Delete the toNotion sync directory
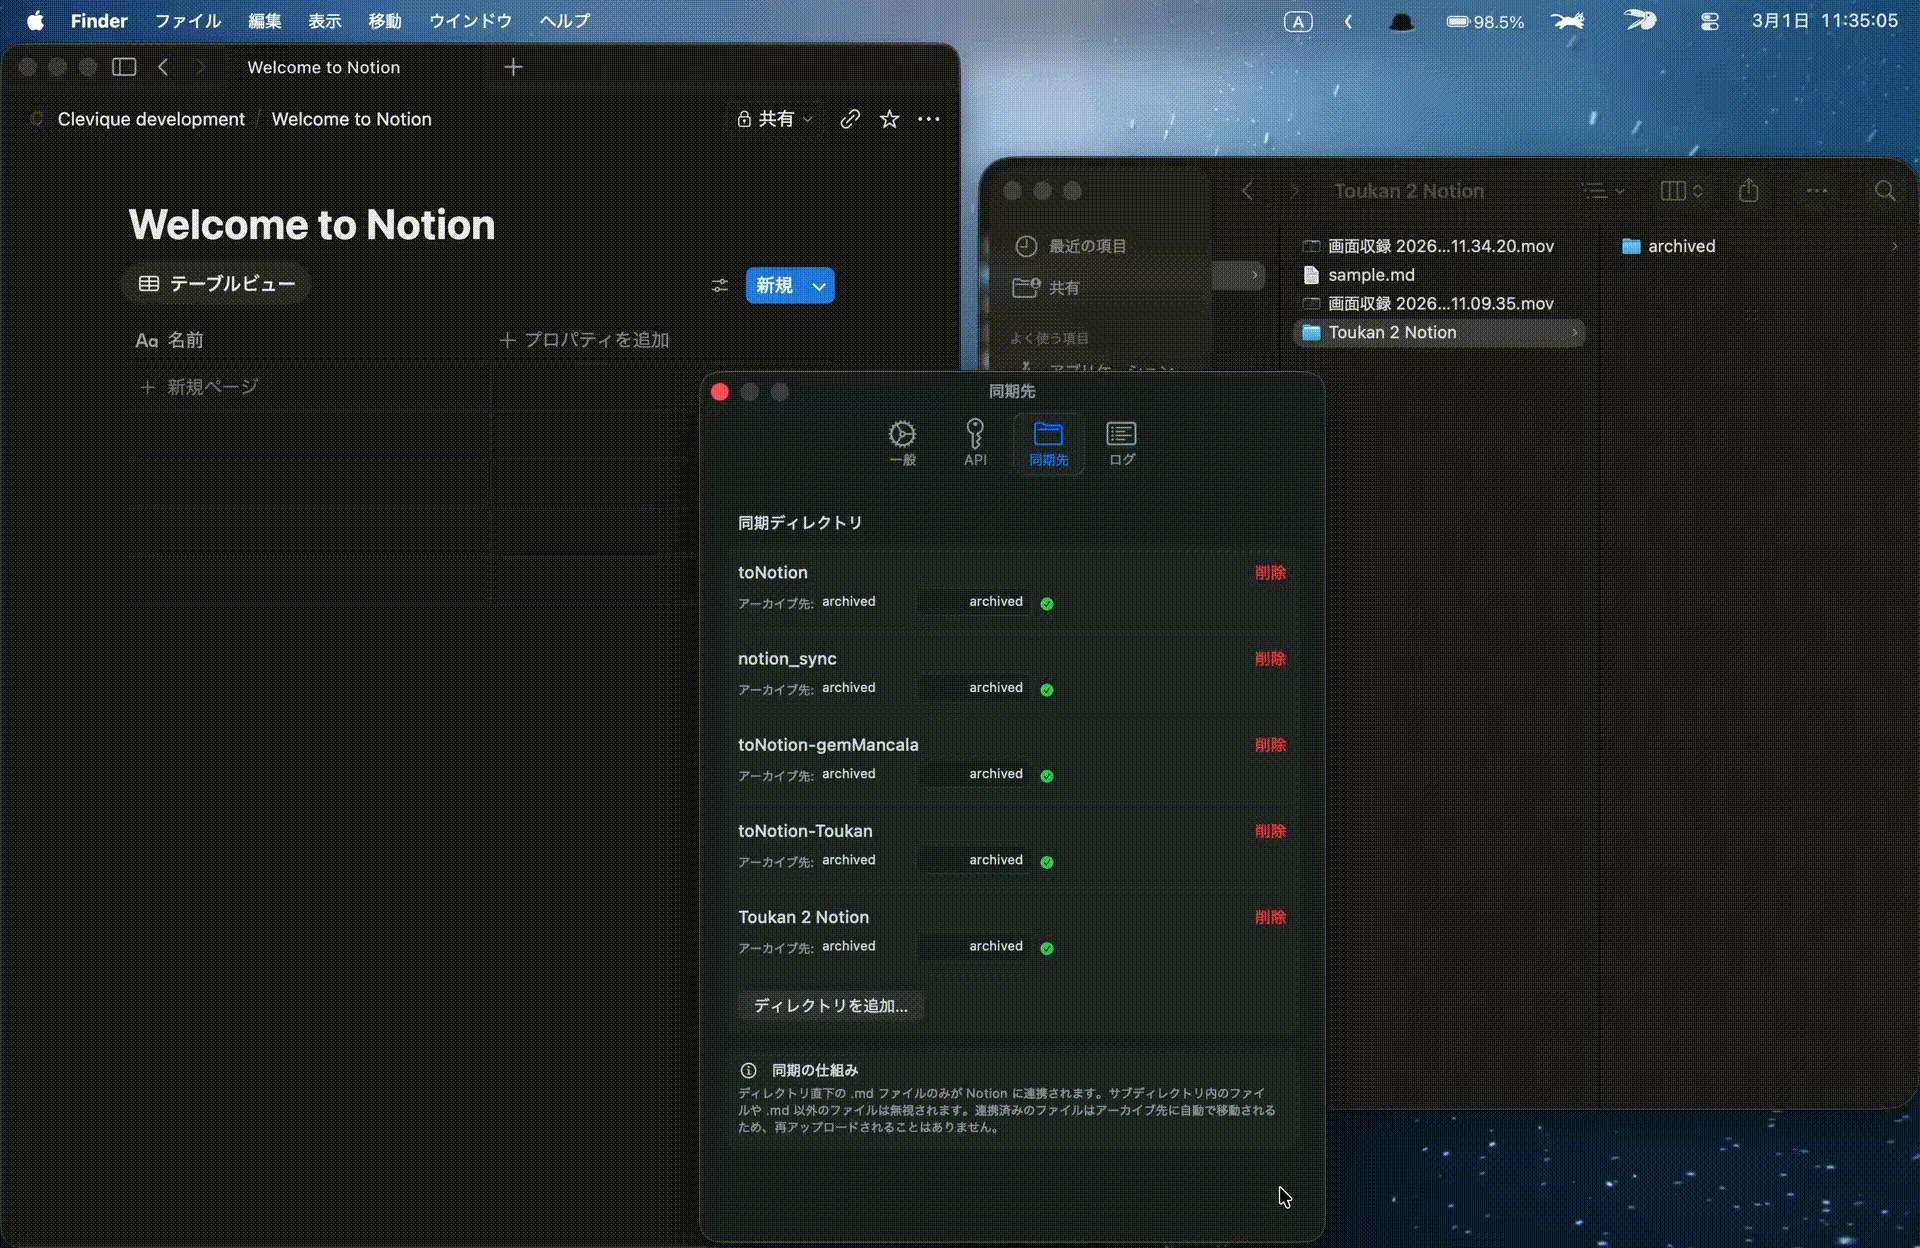The height and width of the screenshot is (1248, 1920). coord(1270,573)
